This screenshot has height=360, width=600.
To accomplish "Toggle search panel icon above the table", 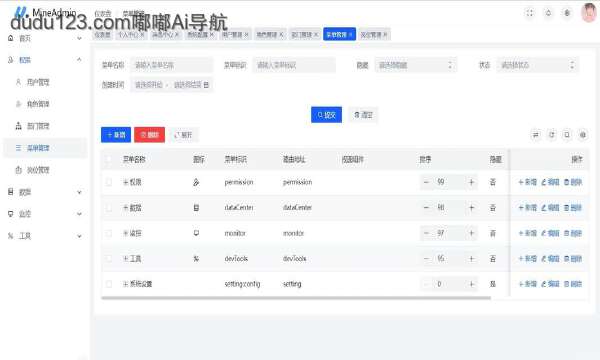I will pyautogui.click(x=536, y=135).
